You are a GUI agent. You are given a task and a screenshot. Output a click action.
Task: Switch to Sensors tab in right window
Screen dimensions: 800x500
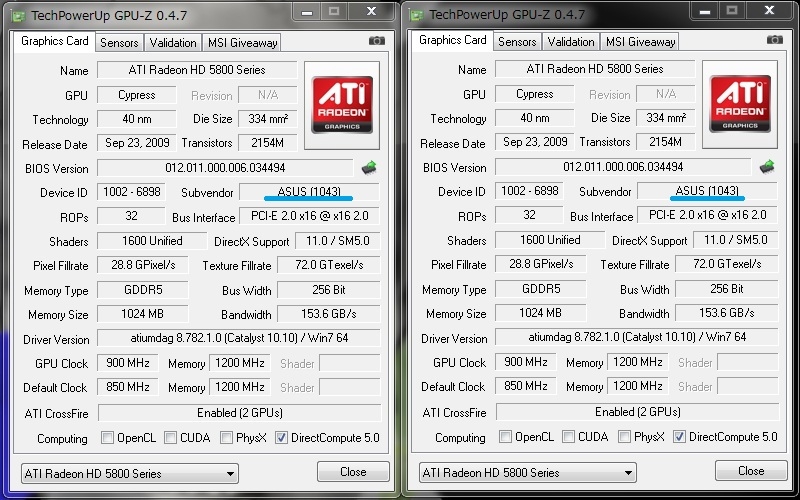(517, 42)
